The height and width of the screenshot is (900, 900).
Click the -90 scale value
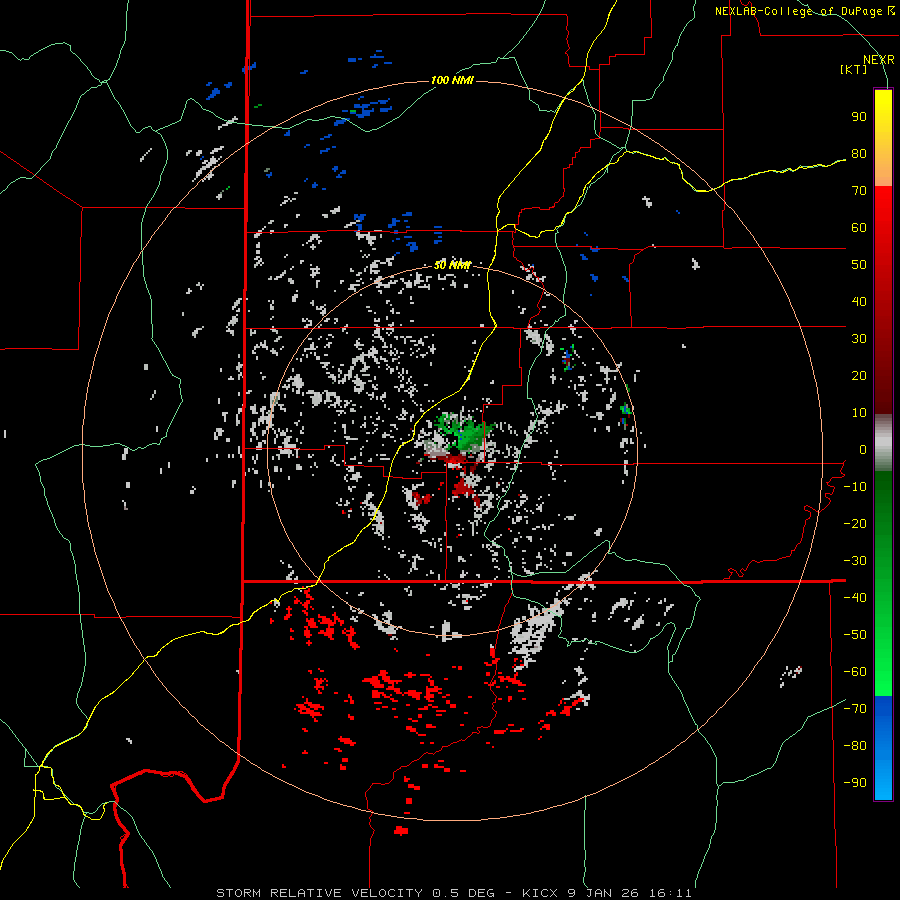click(855, 783)
